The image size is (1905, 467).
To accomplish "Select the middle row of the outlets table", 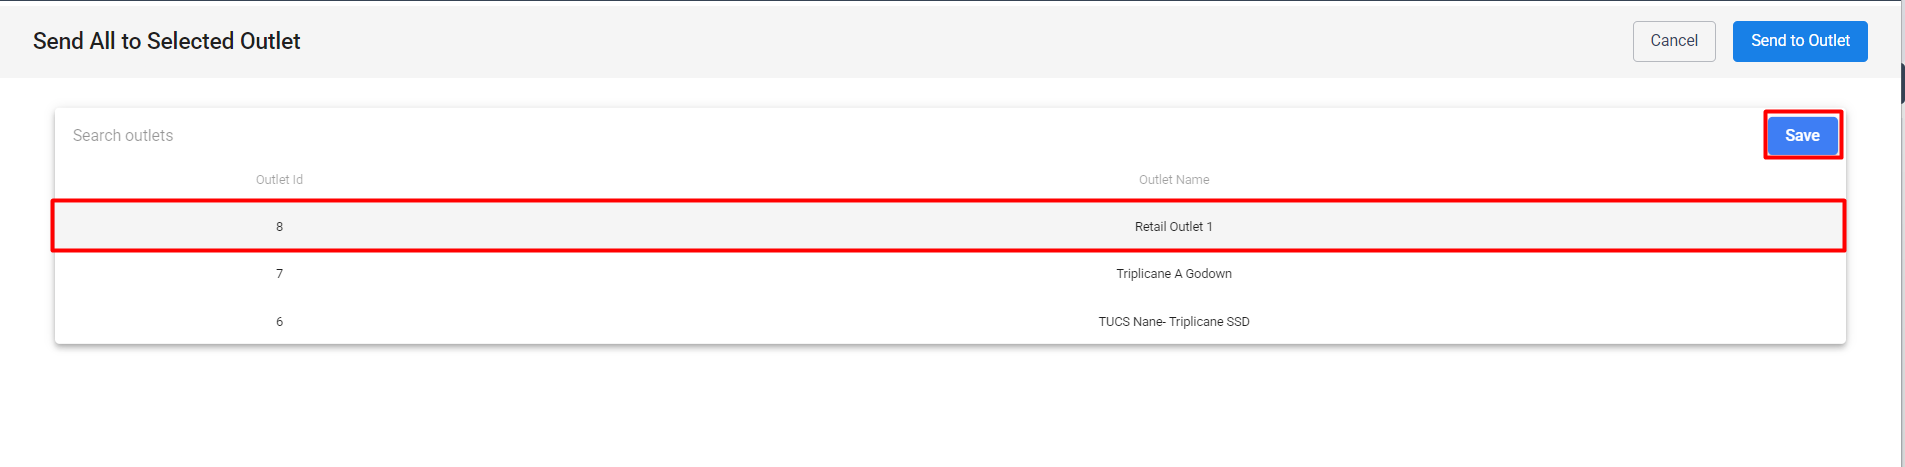I will [x=700, y=274].
